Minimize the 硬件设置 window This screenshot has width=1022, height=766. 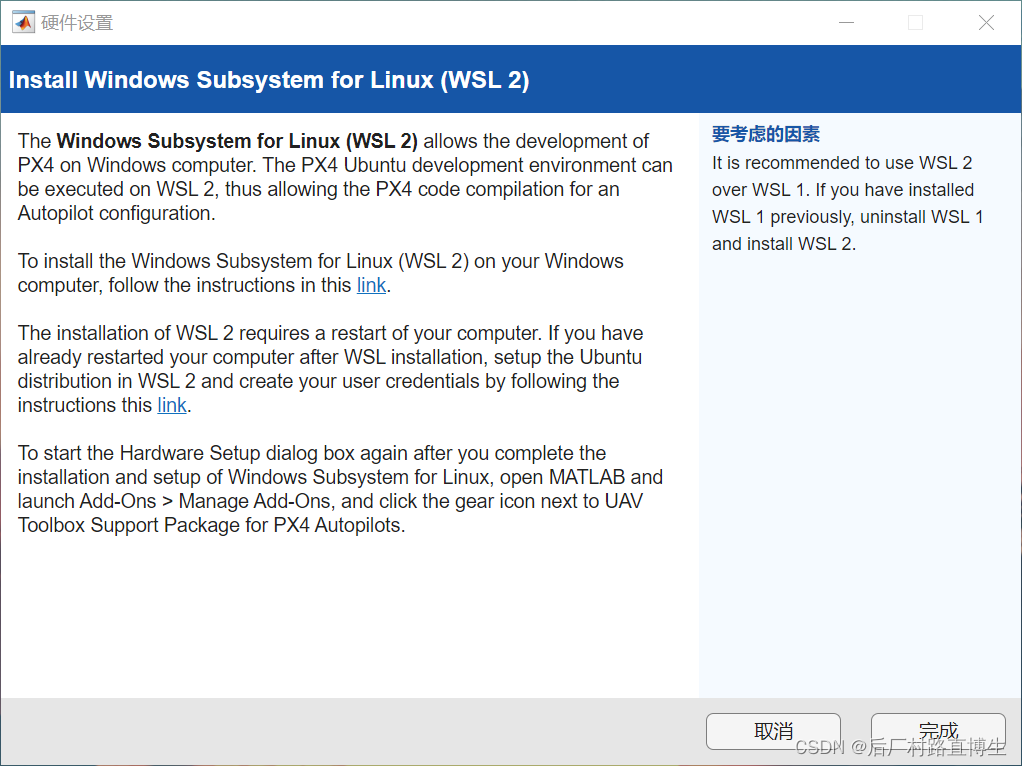pos(846,23)
